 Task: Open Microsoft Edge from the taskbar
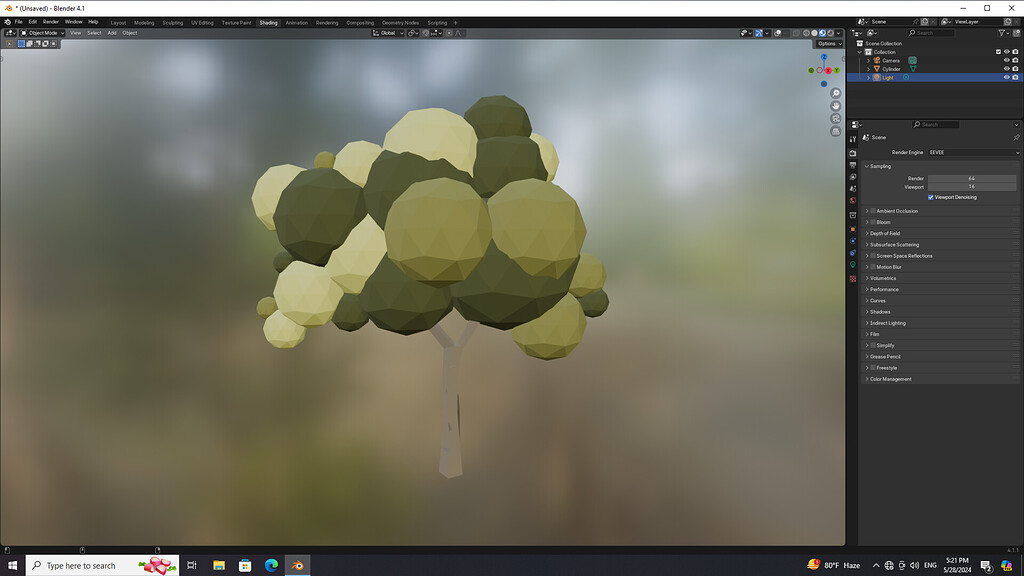click(x=271, y=566)
